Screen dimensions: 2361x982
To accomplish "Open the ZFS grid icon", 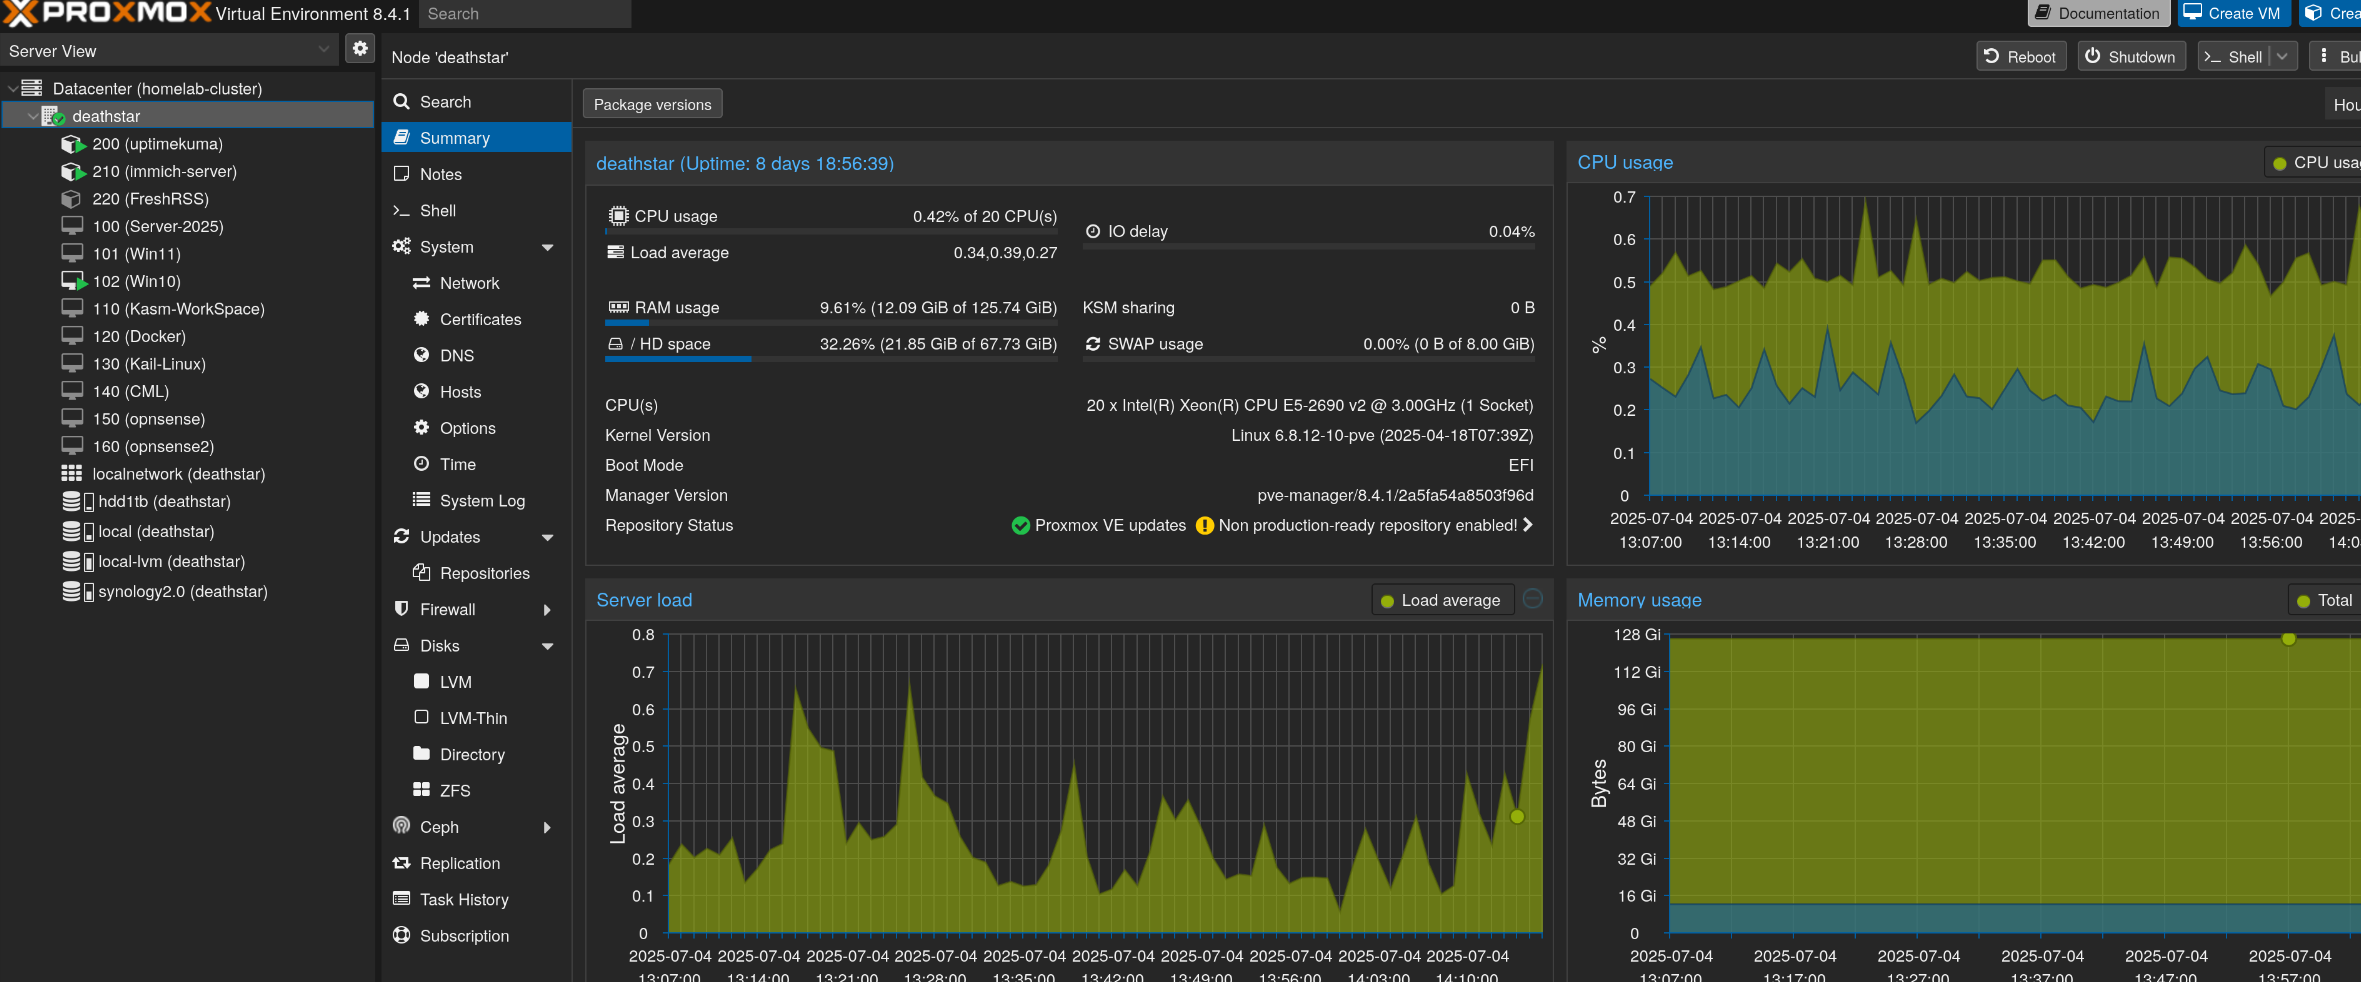I will pos(422,790).
